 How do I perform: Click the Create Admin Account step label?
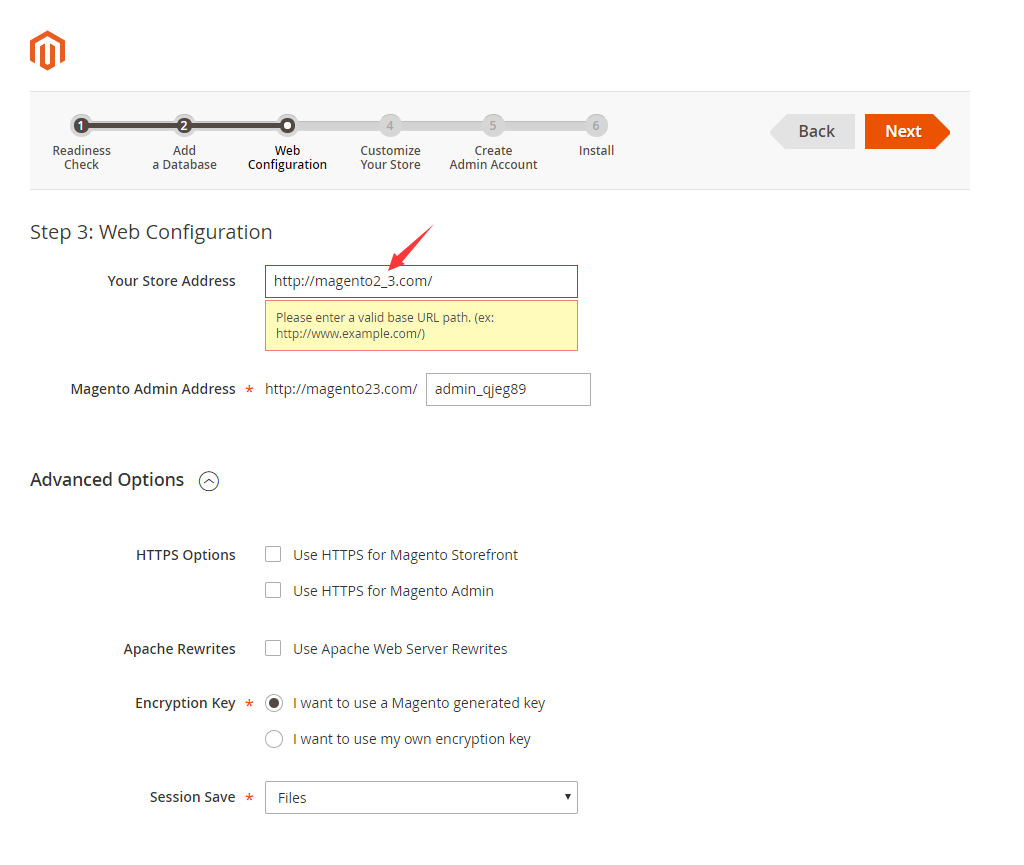(493, 157)
